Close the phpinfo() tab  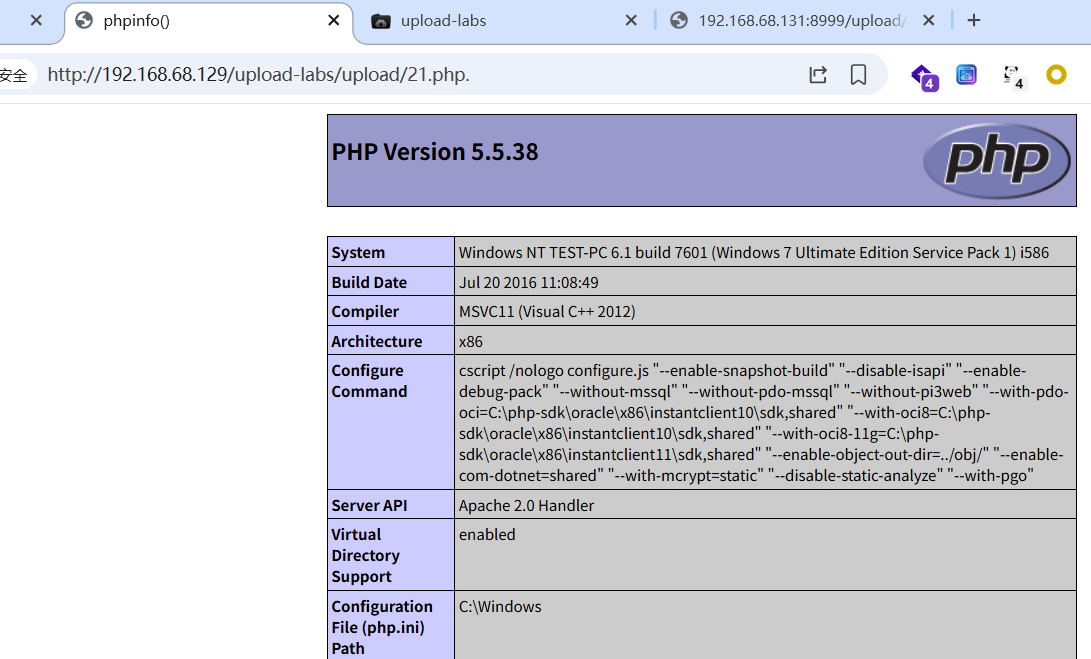[334, 21]
